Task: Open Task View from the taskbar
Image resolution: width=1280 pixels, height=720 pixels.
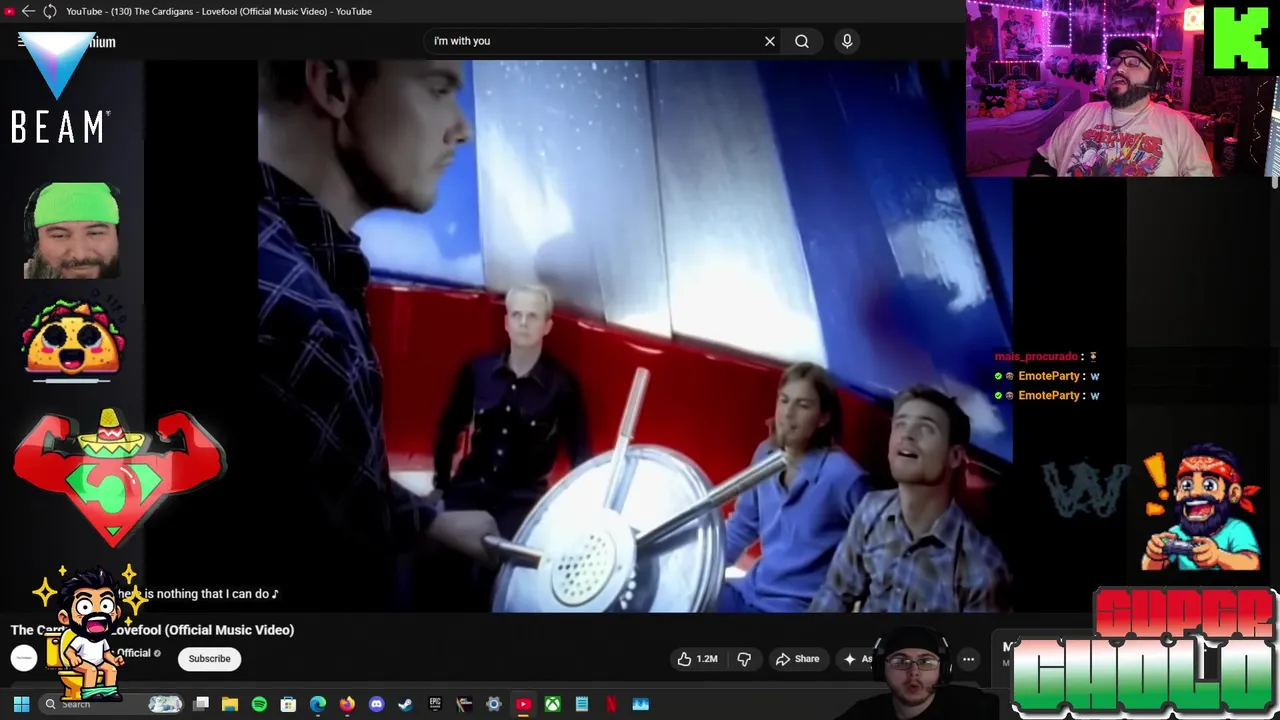Action: click(x=201, y=704)
